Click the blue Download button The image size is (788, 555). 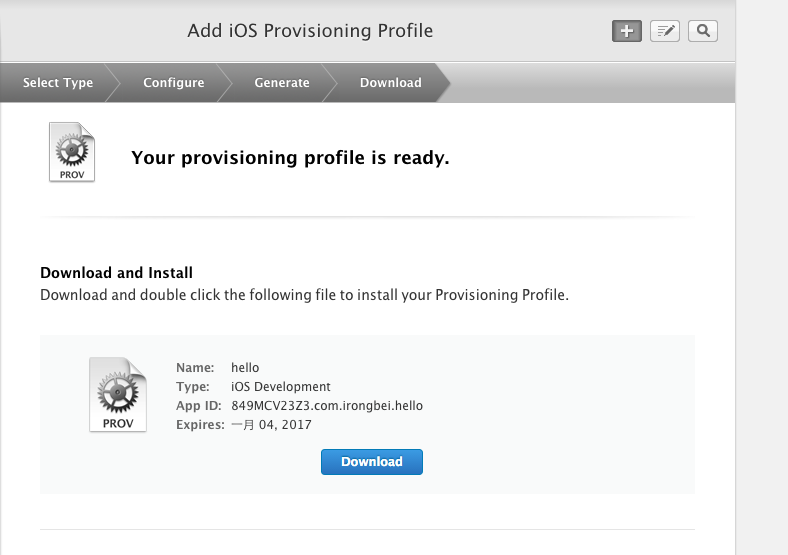(x=372, y=461)
